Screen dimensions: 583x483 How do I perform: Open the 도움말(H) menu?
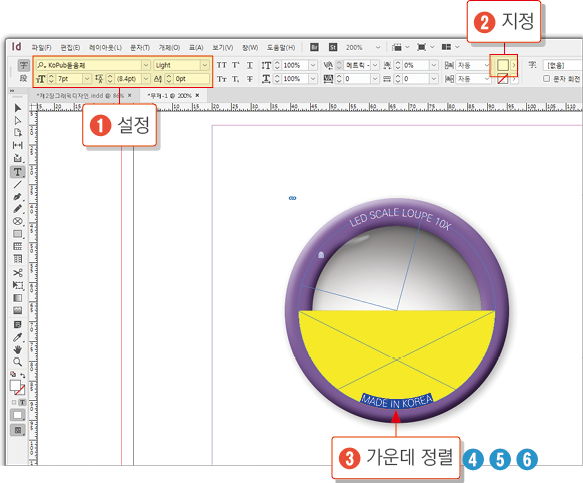[x=281, y=48]
